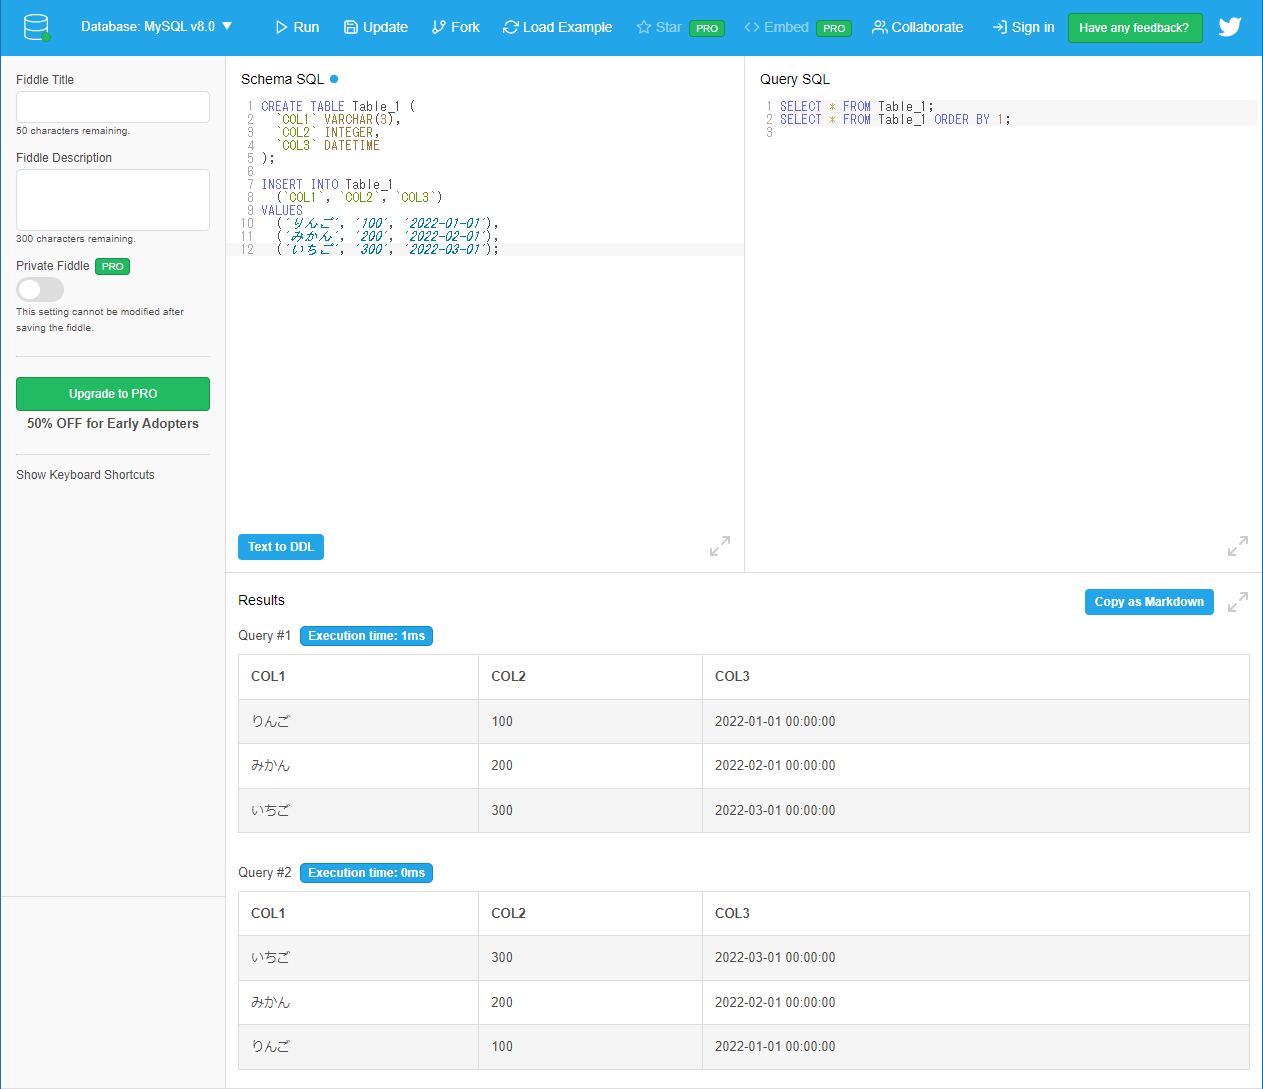Click Query #2 Execution time: 0ms badge
This screenshot has width=1263, height=1089.
366,873
